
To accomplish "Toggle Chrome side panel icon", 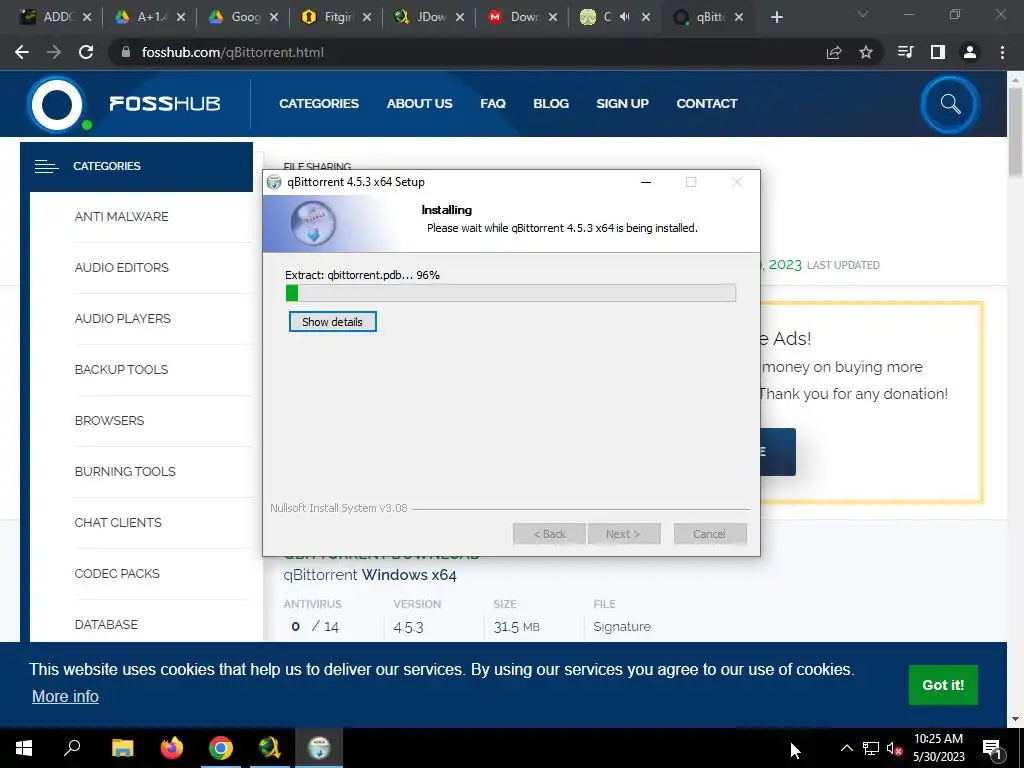I will coord(938,52).
